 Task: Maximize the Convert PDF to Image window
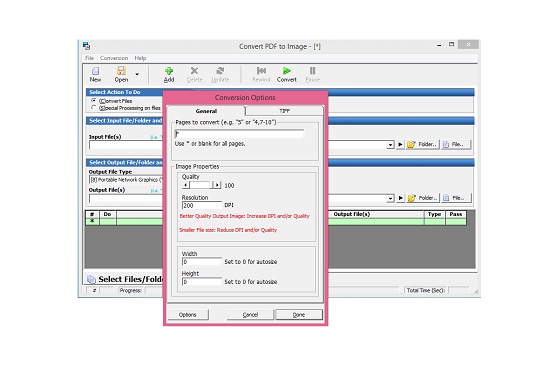(452, 45)
